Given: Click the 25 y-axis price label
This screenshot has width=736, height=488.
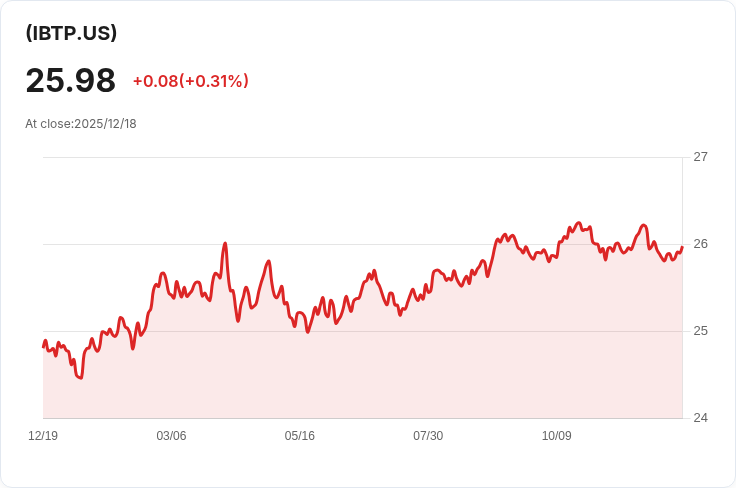Looking at the screenshot, I should [x=700, y=331].
